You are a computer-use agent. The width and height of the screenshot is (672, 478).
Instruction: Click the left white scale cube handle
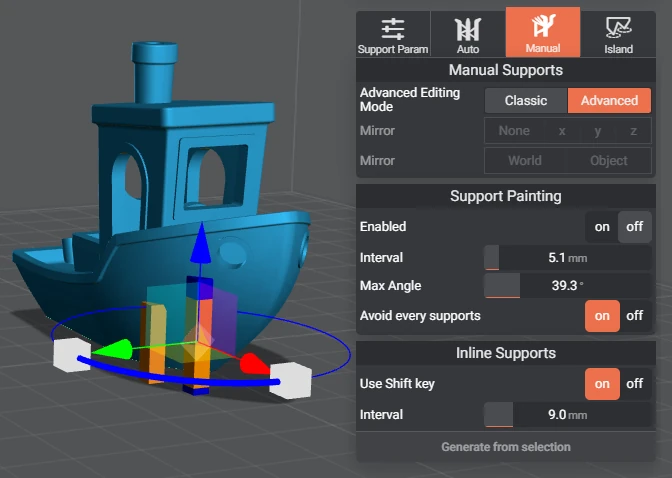point(72,354)
